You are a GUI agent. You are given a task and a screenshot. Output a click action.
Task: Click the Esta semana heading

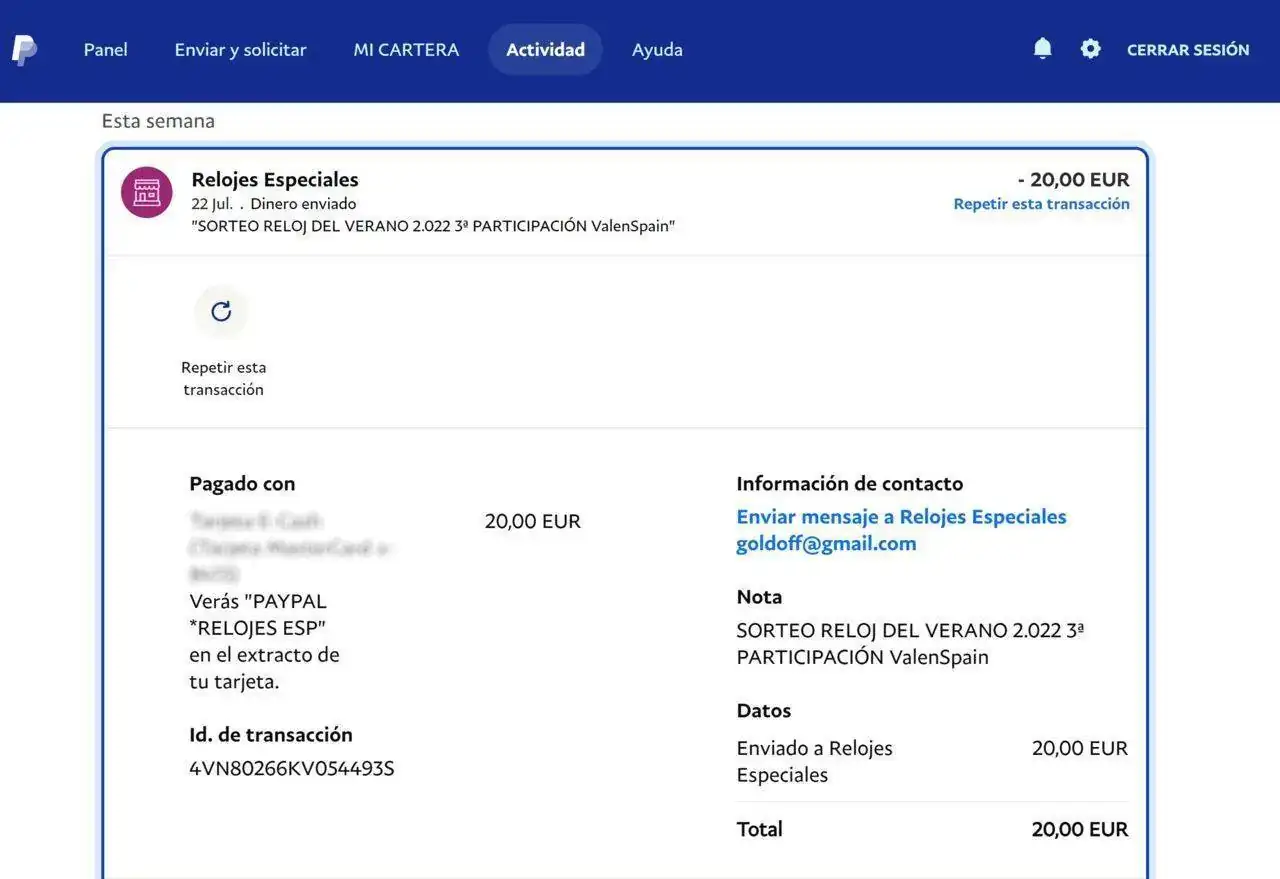(x=158, y=121)
